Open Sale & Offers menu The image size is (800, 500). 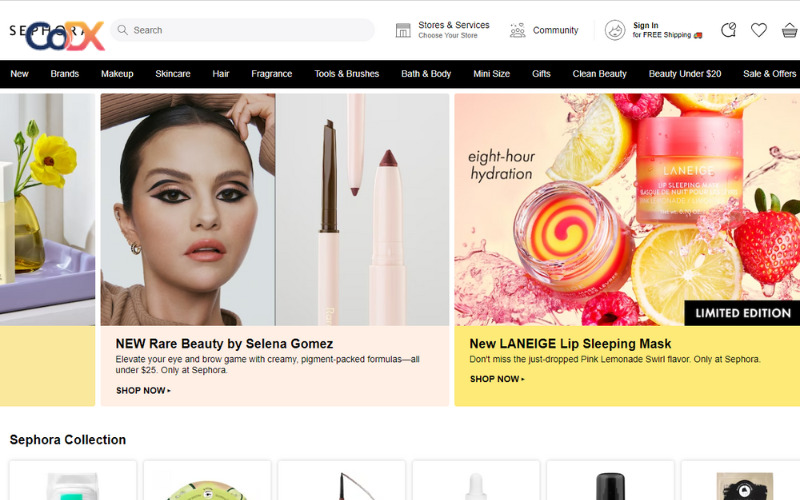point(769,74)
